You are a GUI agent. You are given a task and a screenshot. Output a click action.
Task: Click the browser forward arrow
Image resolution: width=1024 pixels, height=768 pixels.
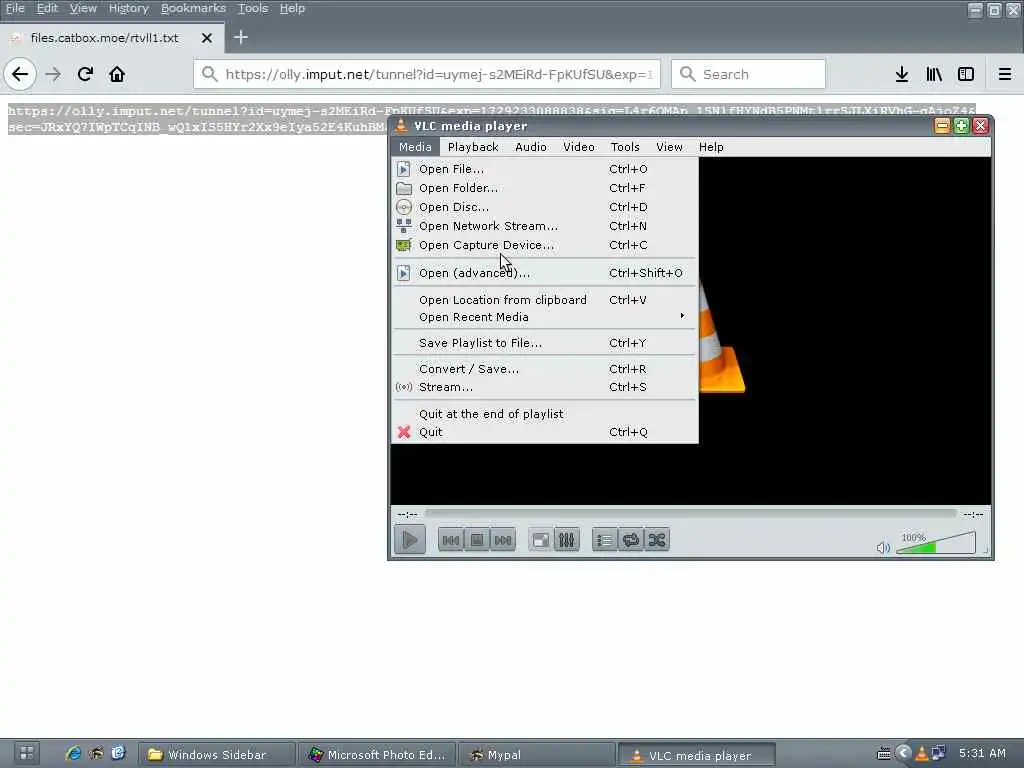pos(53,74)
